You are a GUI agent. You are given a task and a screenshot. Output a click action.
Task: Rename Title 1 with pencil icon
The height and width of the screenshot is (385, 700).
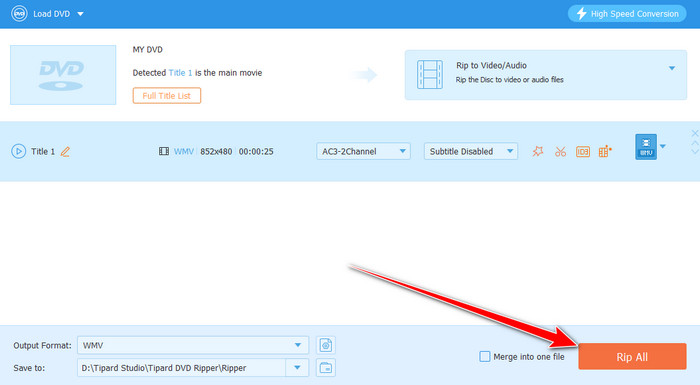pos(65,152)
